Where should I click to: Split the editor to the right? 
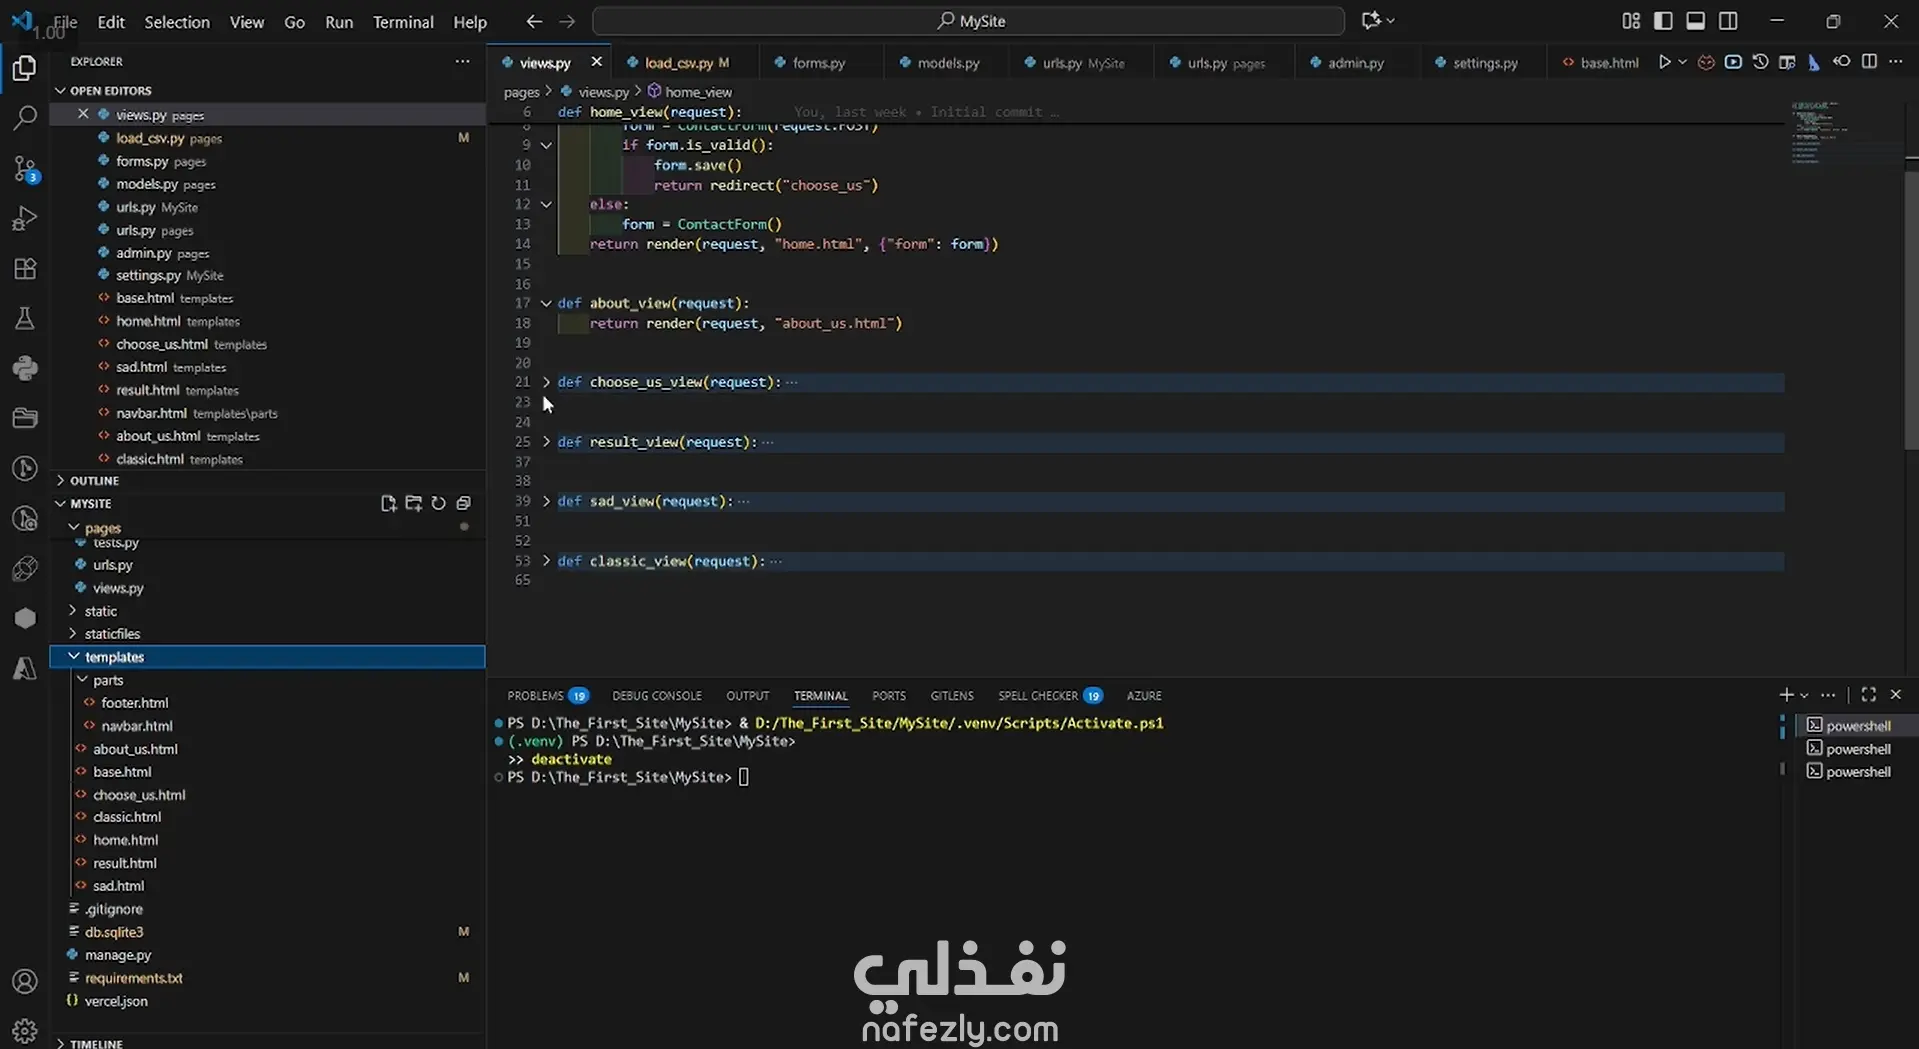tap(1869, 62)
